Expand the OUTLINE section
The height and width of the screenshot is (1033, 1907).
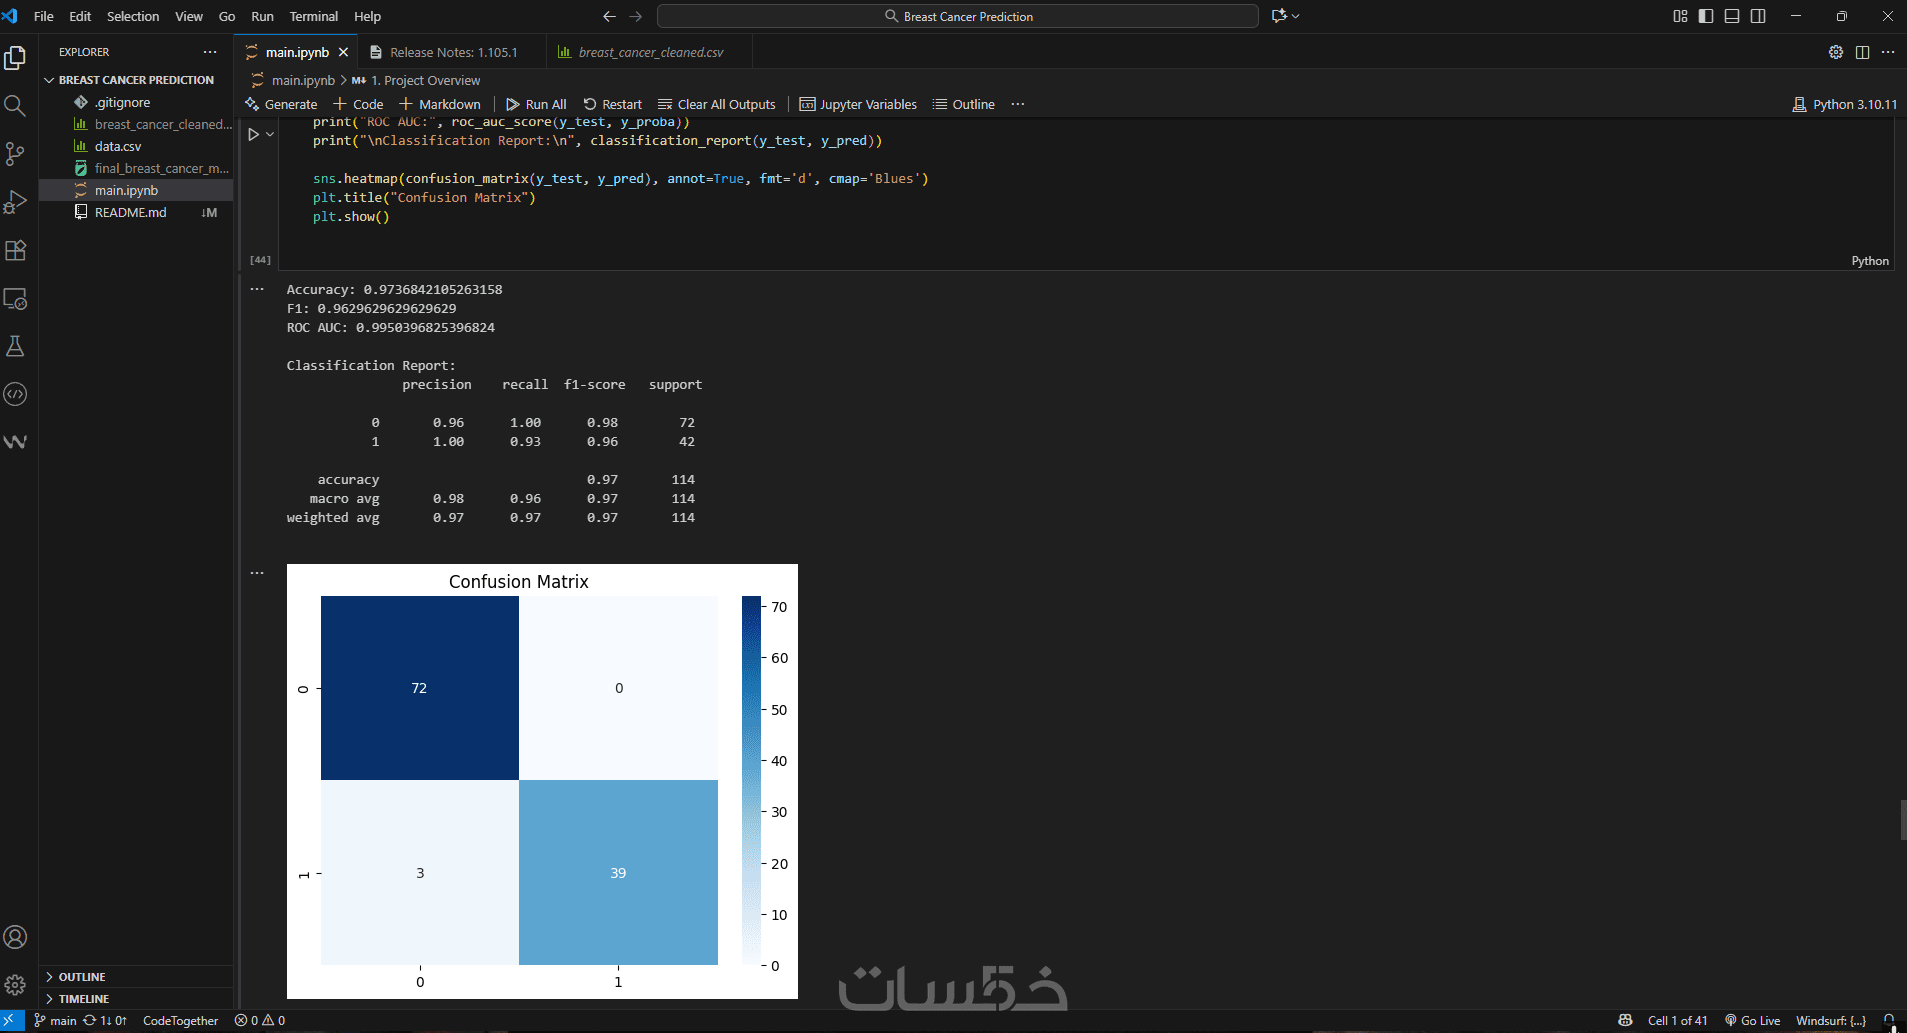click(136, 977)
